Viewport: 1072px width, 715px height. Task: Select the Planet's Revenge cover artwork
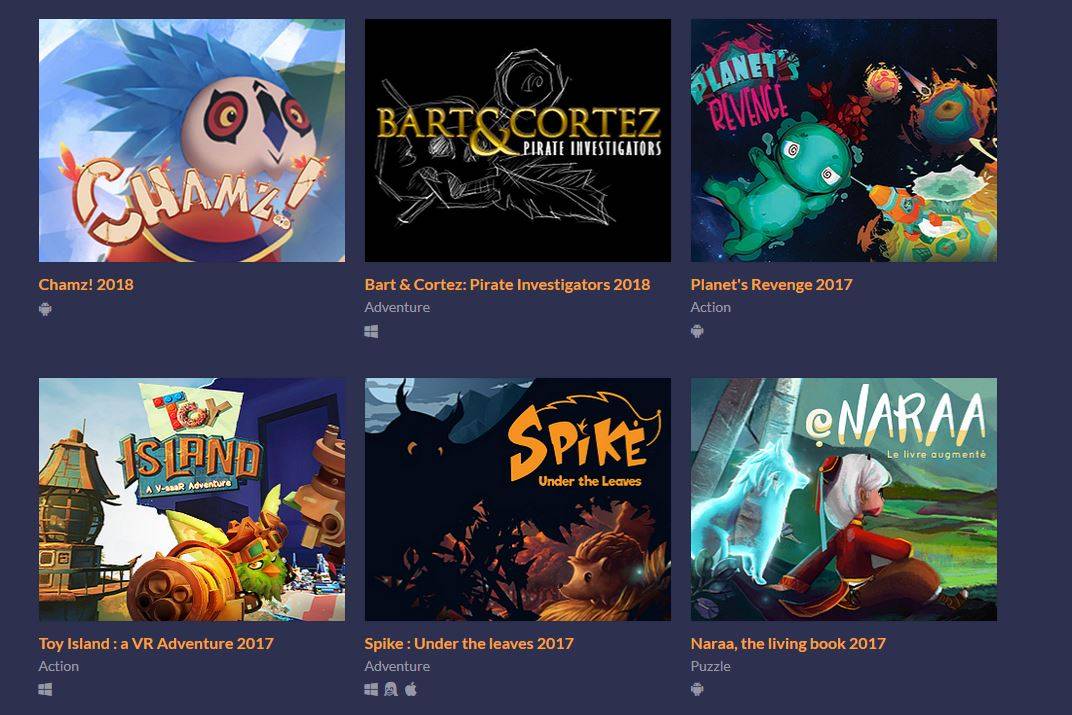(x=844, y=140)
